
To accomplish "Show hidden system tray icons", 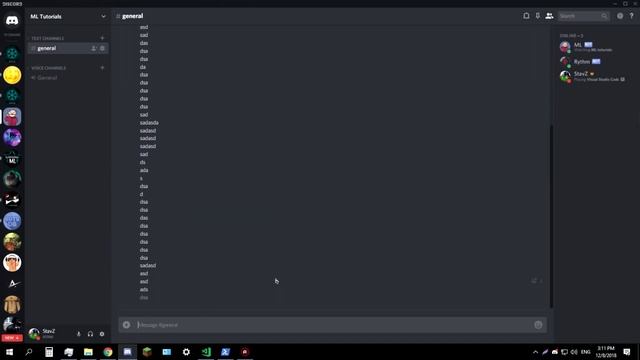I will 536,352.
